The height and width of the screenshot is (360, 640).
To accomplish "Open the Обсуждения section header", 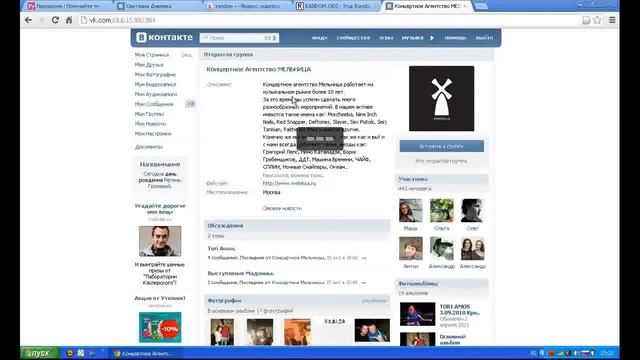I will click(297, 225).
